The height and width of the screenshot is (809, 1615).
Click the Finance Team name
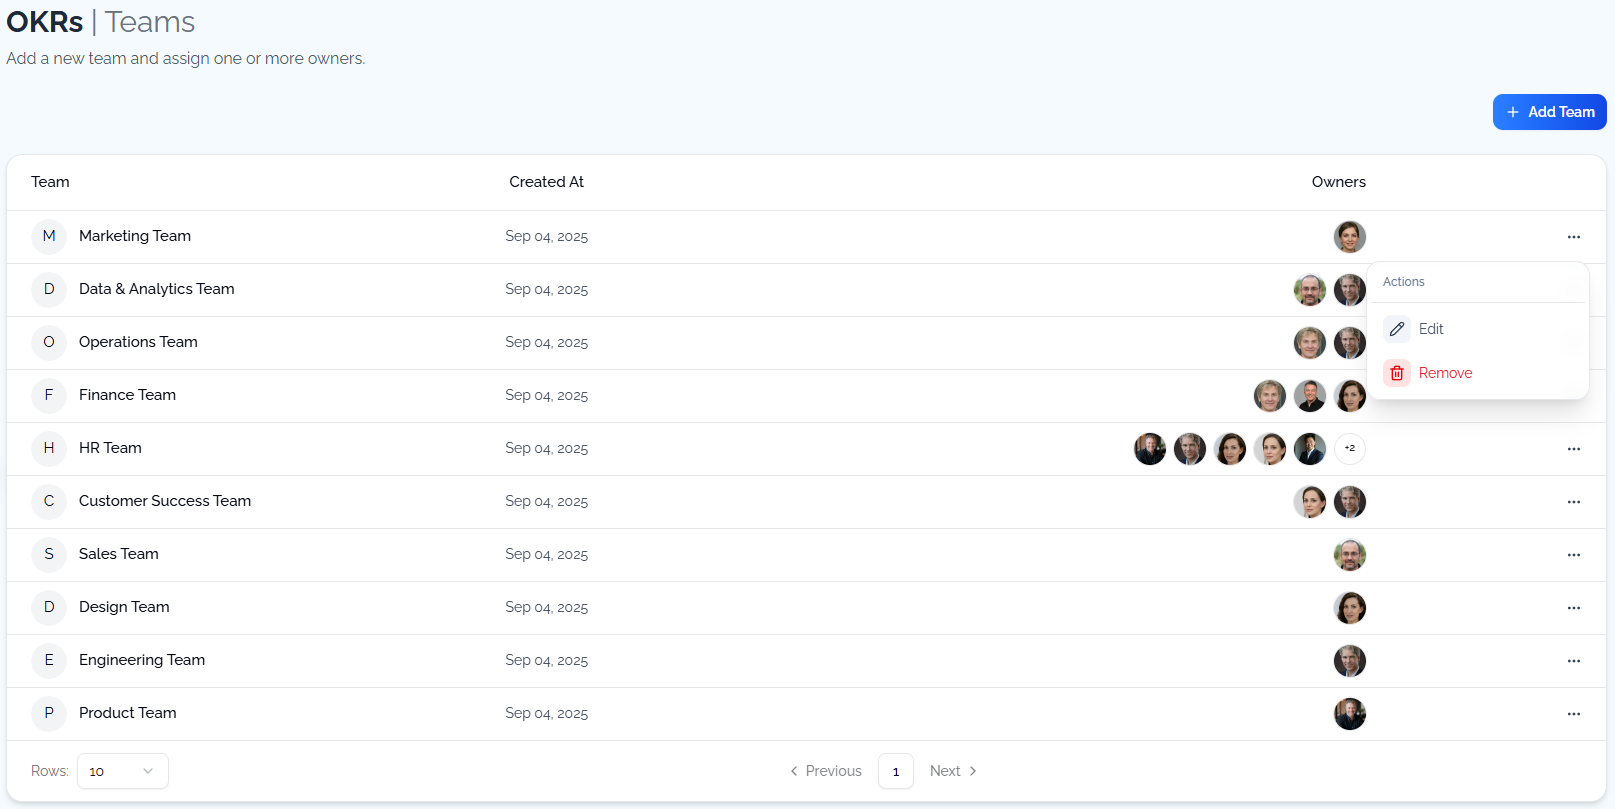[127, 395]
